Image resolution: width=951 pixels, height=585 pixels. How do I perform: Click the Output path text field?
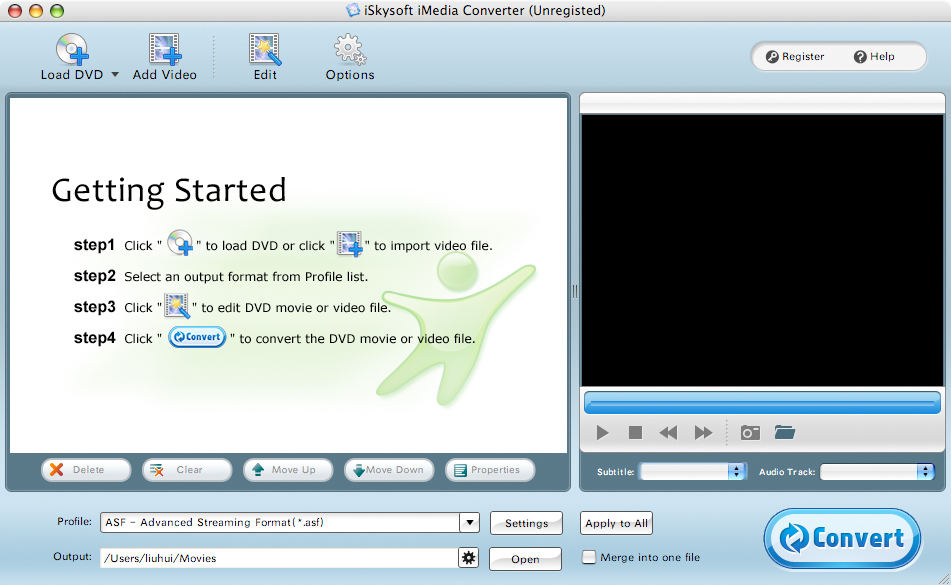[278, 558]
